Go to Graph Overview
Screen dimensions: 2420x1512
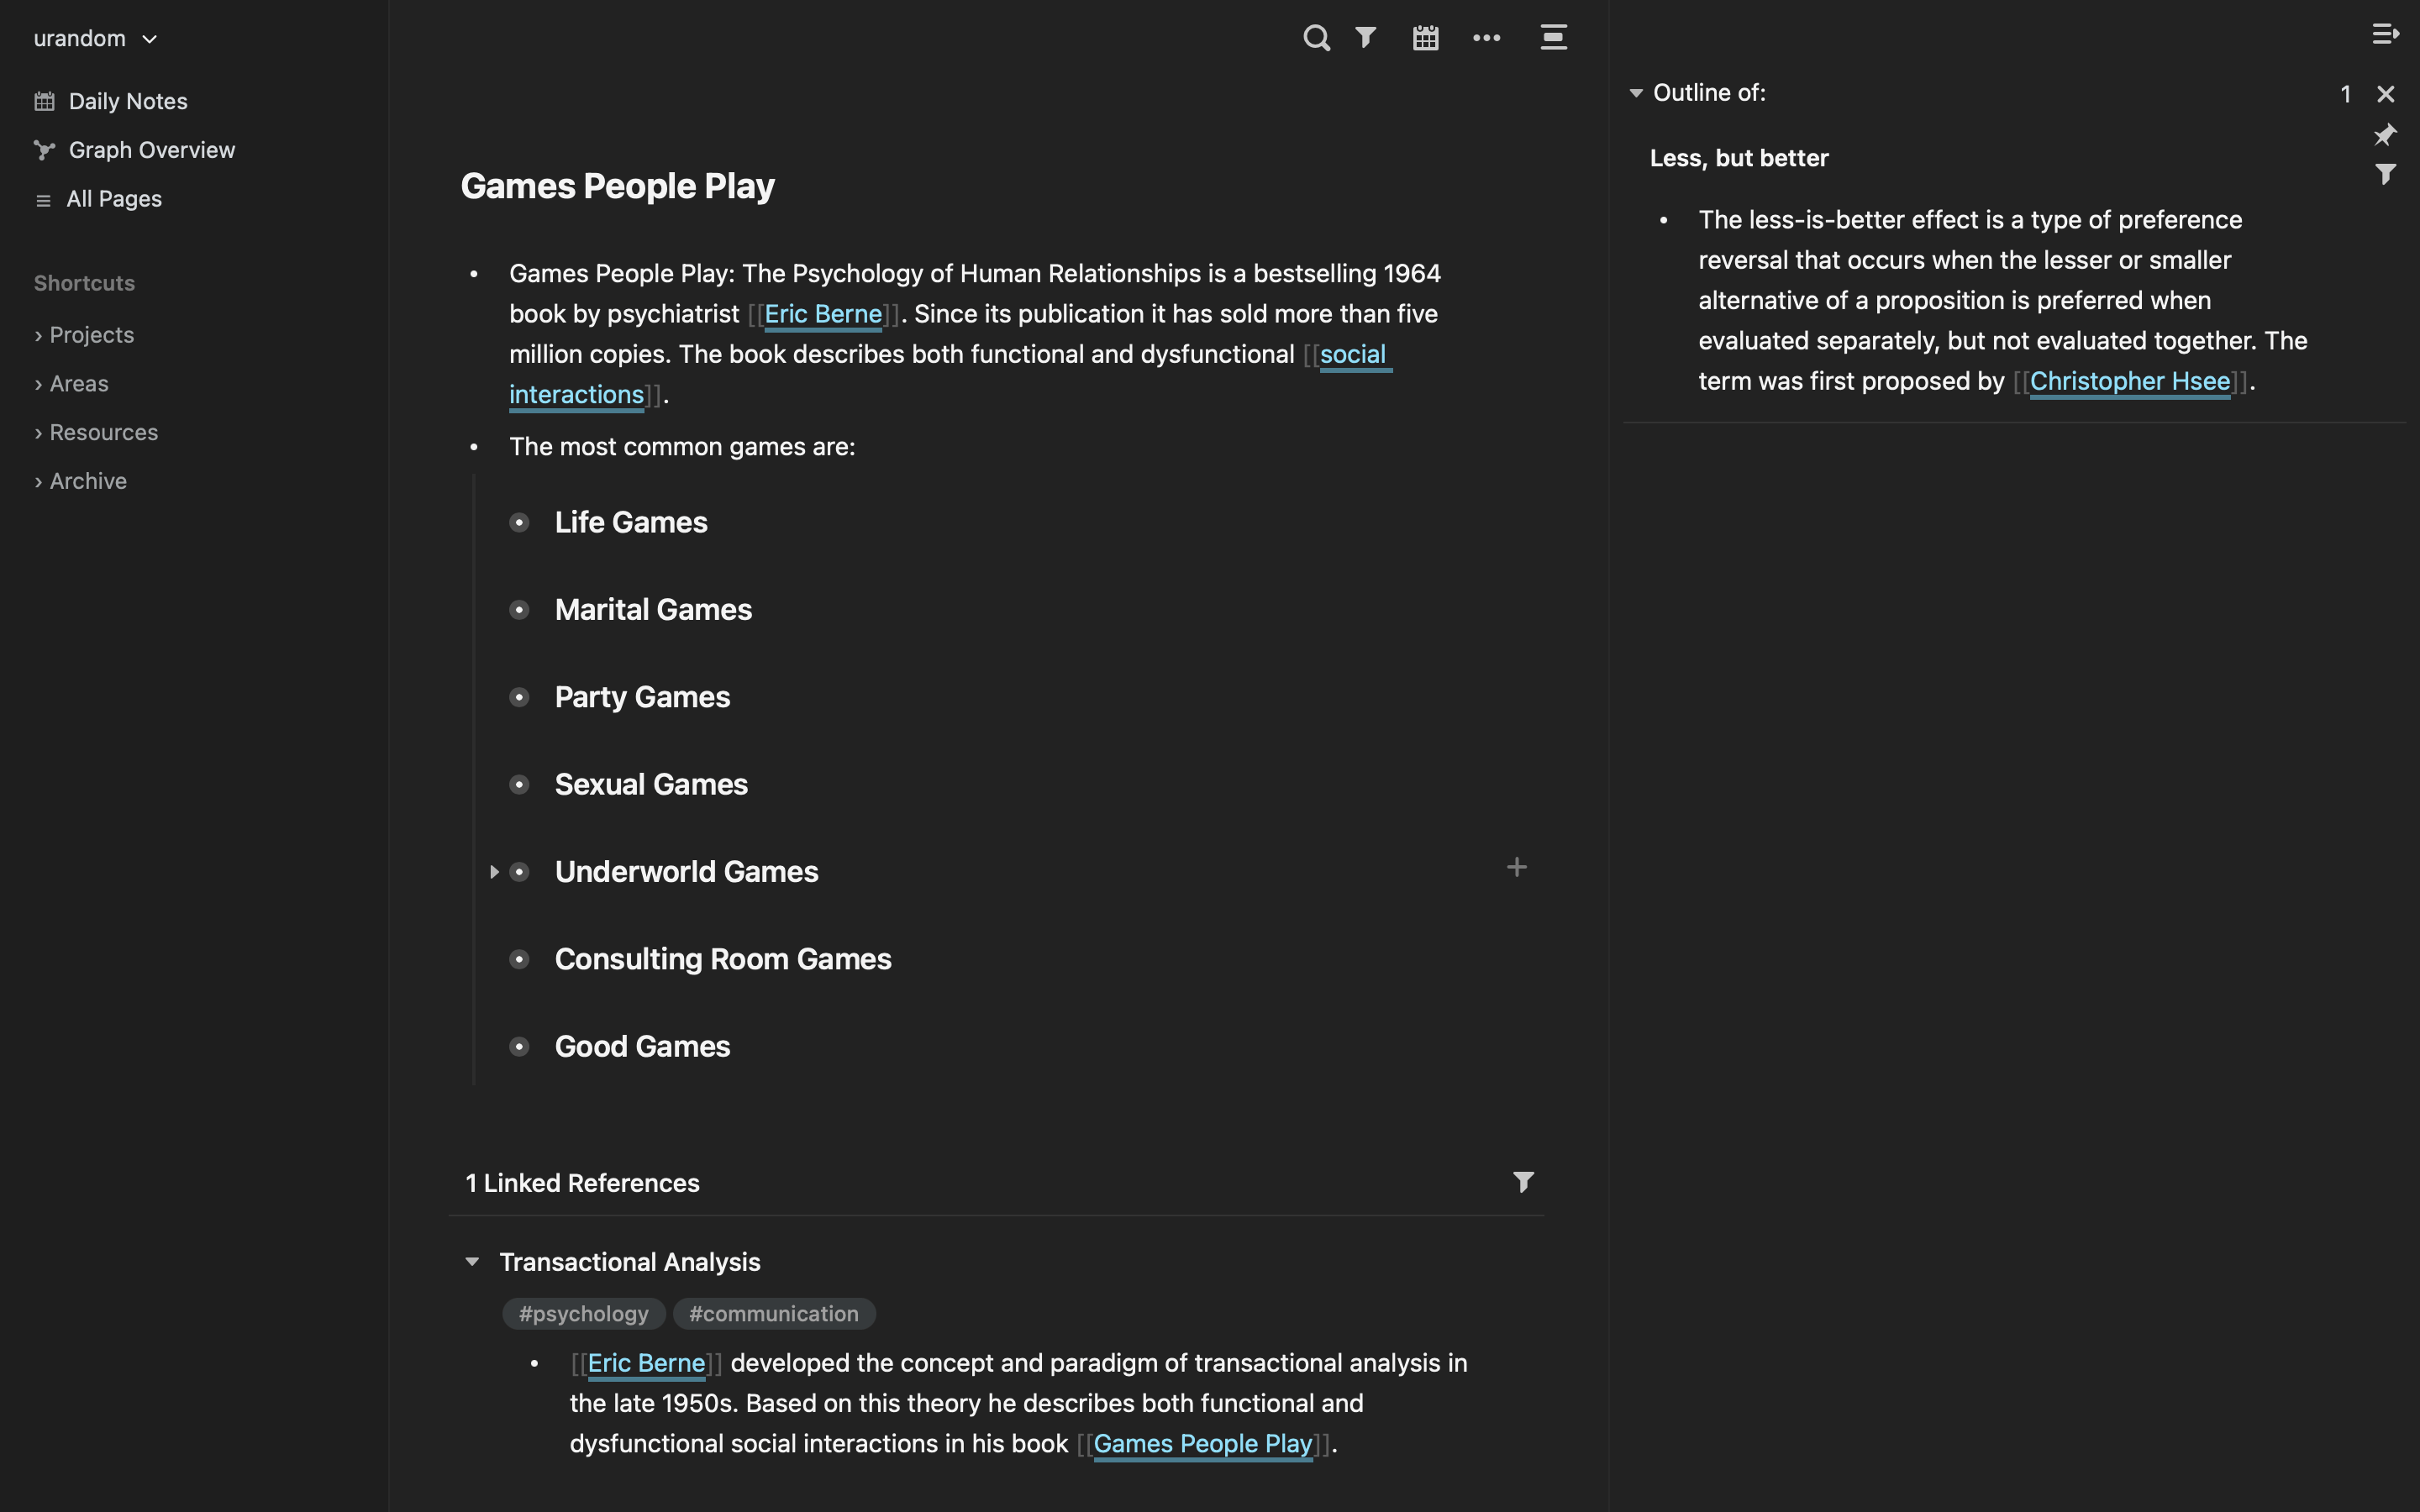point(151,150)
